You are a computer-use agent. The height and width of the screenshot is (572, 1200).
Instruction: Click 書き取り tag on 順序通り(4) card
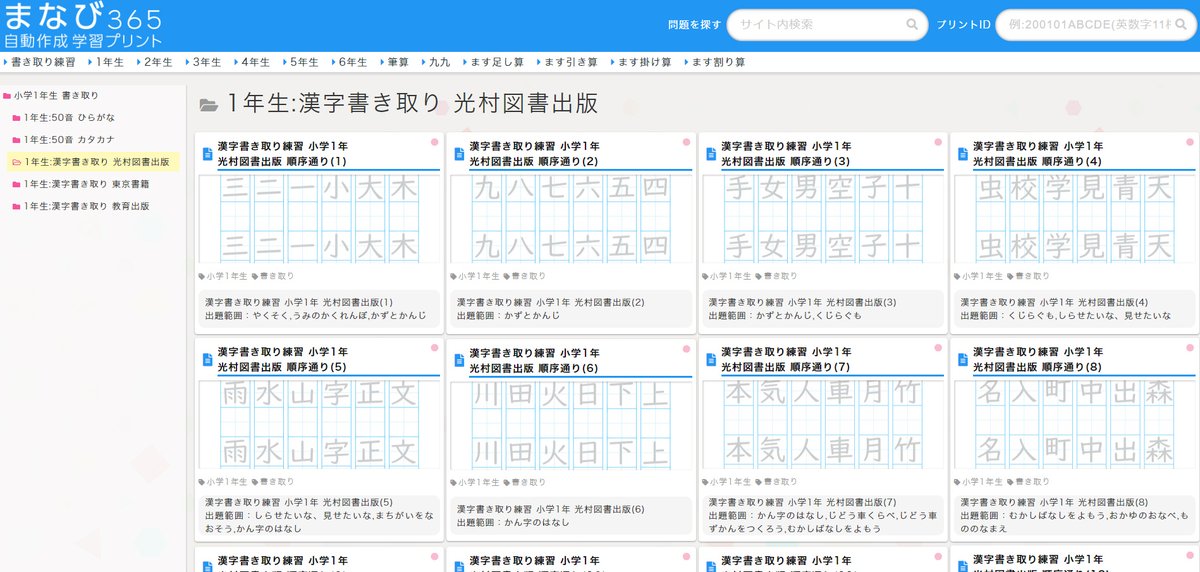tap(1027, 276)
